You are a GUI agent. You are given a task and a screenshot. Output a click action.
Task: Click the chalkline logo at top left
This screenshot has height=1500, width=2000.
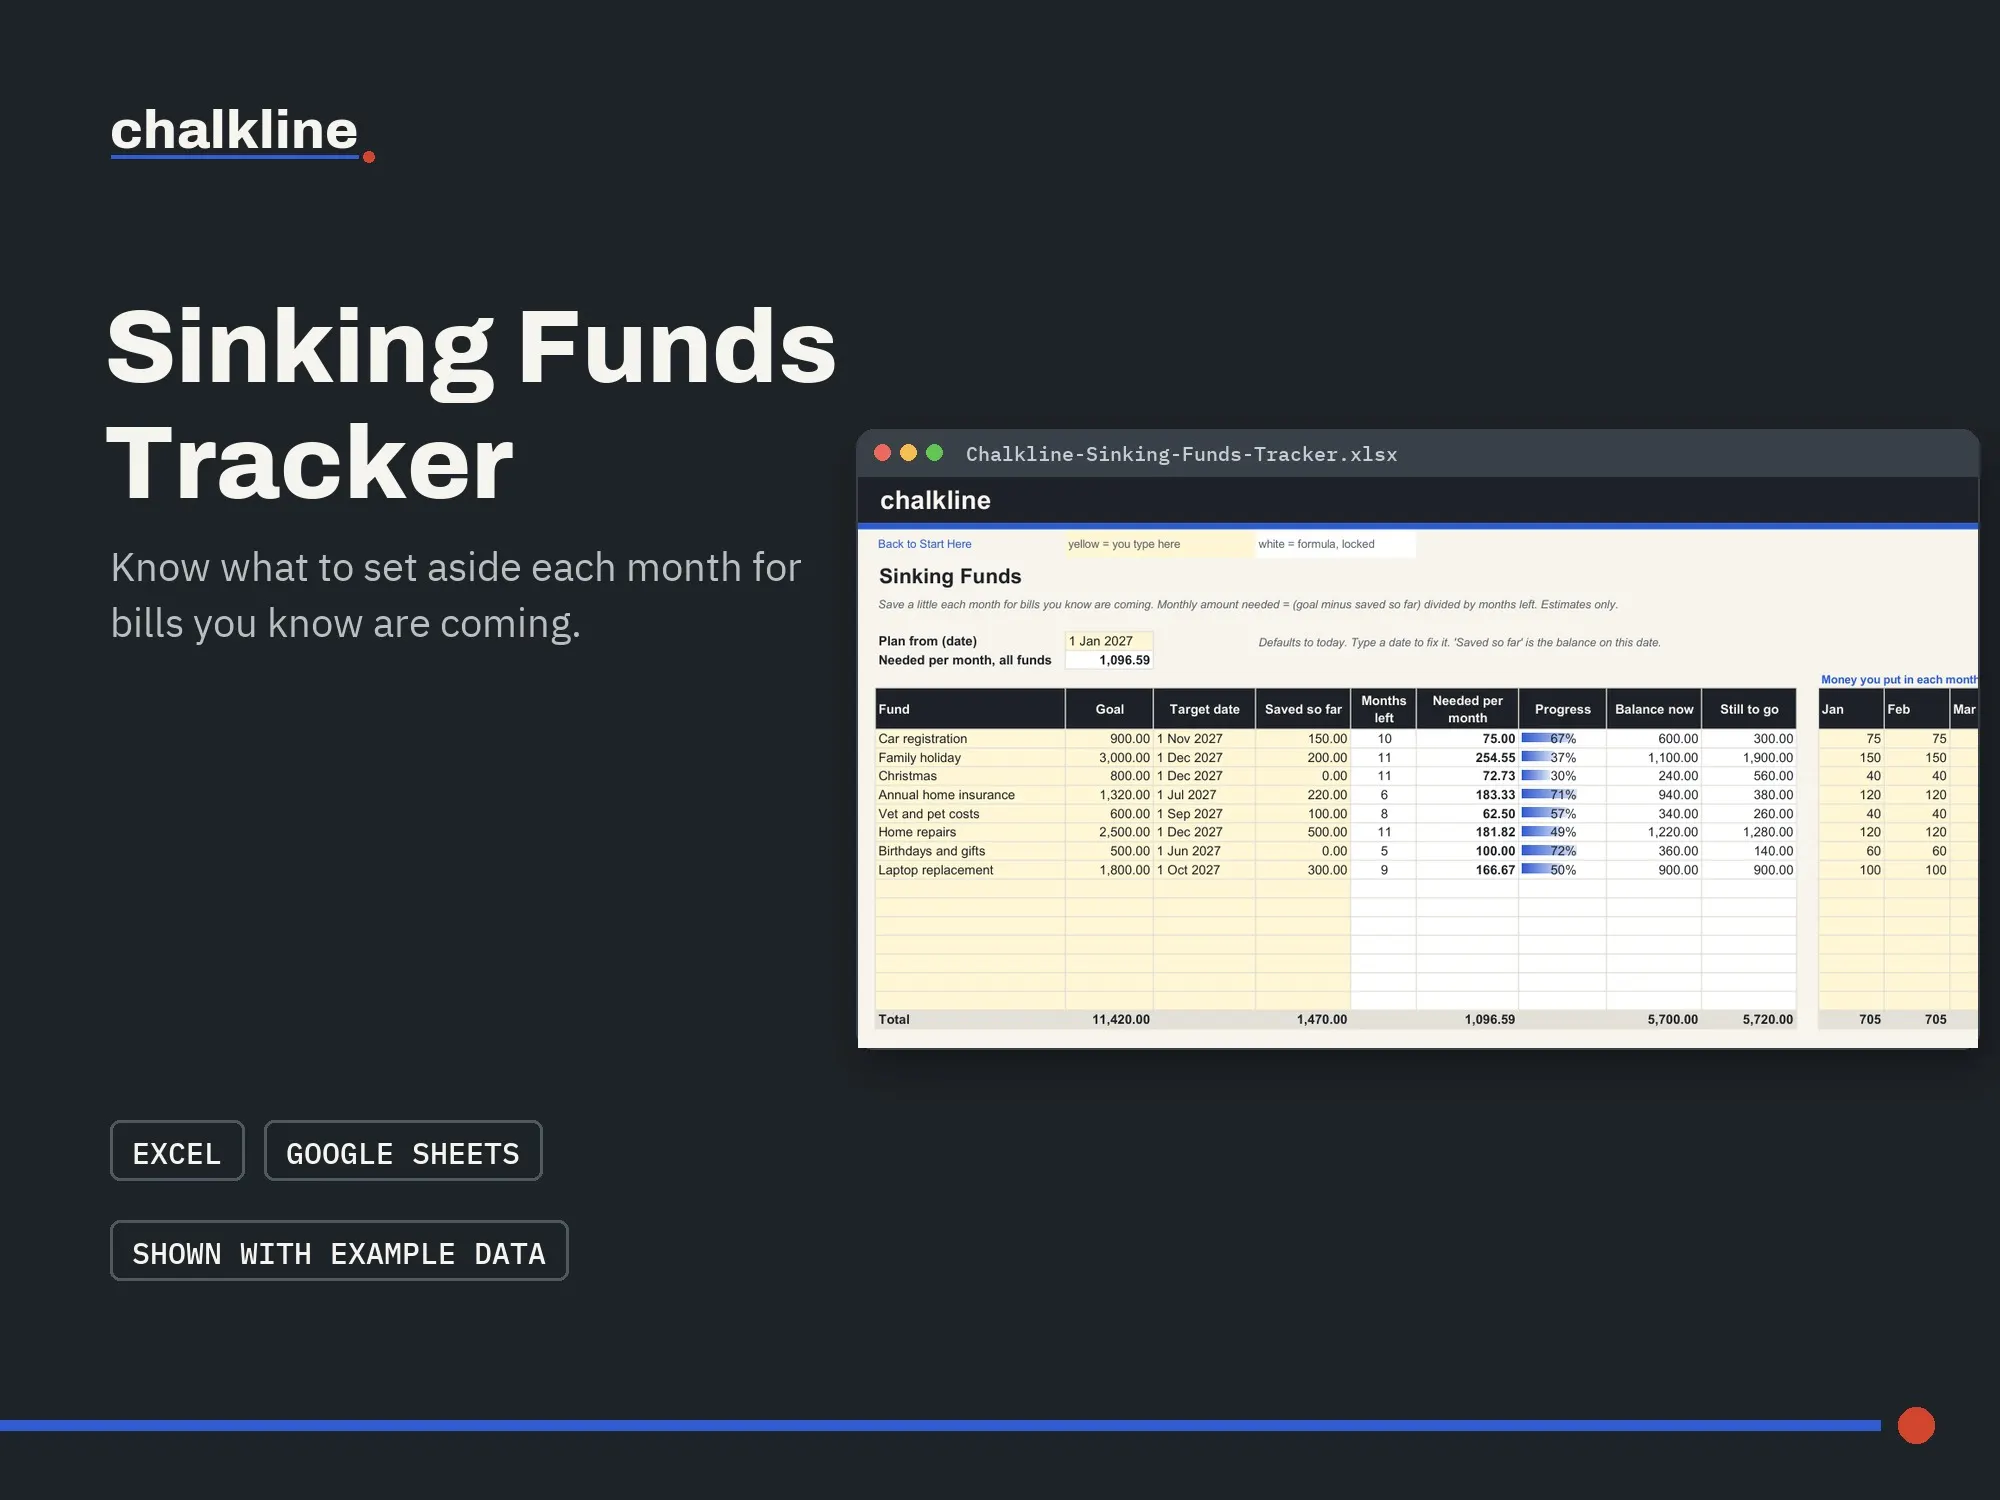coord(242,133)
